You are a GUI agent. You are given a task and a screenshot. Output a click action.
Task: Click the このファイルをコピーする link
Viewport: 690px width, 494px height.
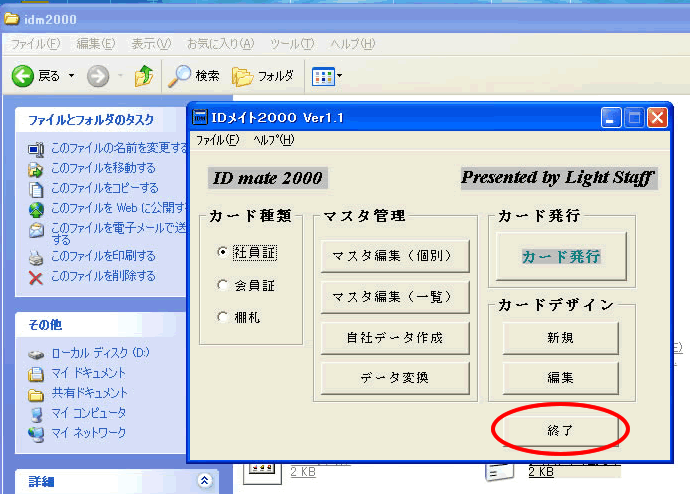[x=105, y=188]
